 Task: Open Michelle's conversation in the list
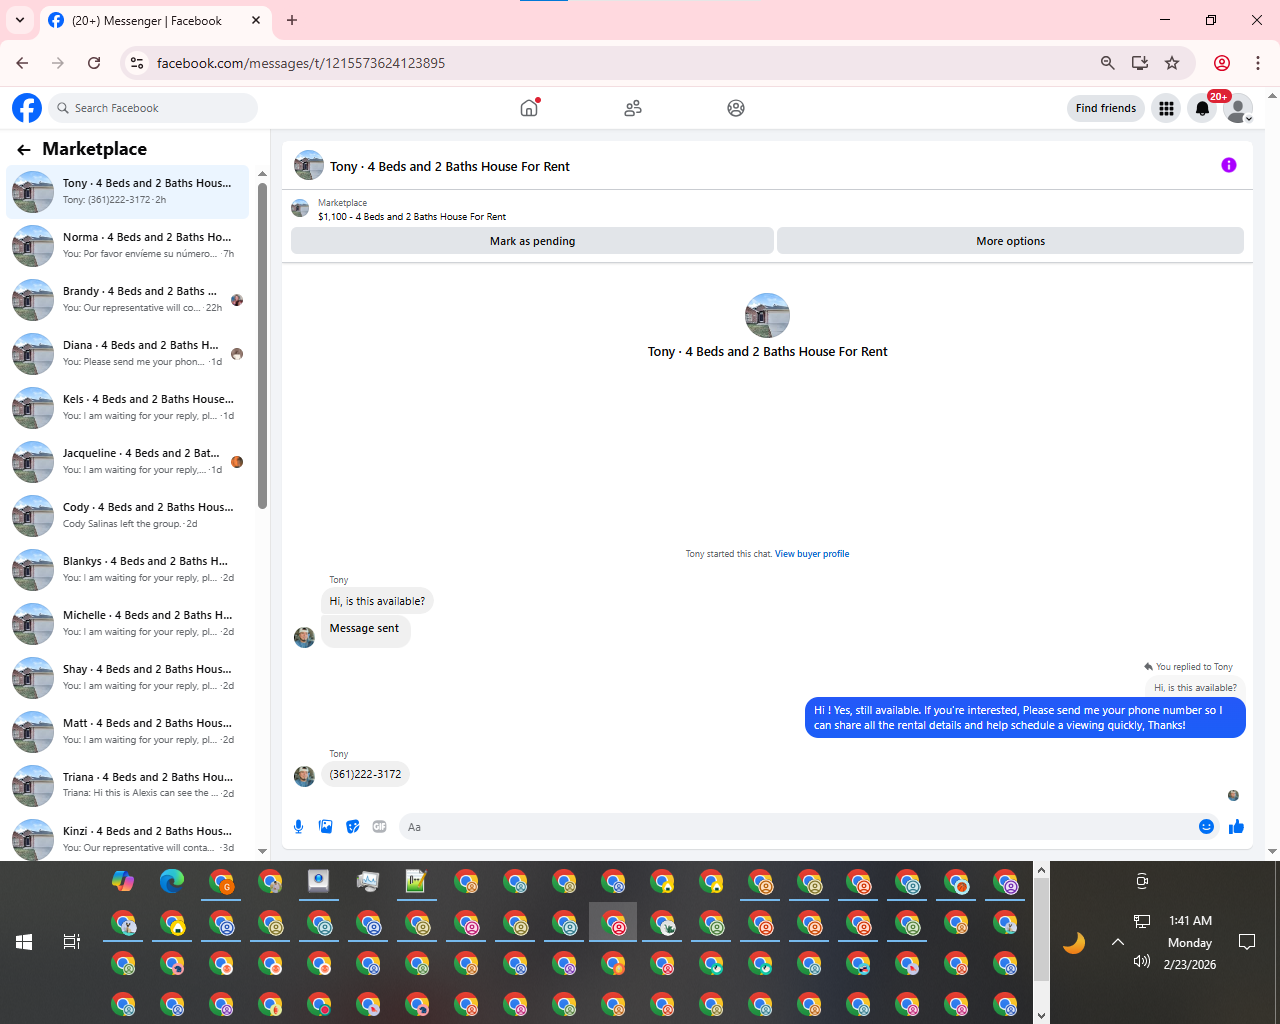point(128,624)
